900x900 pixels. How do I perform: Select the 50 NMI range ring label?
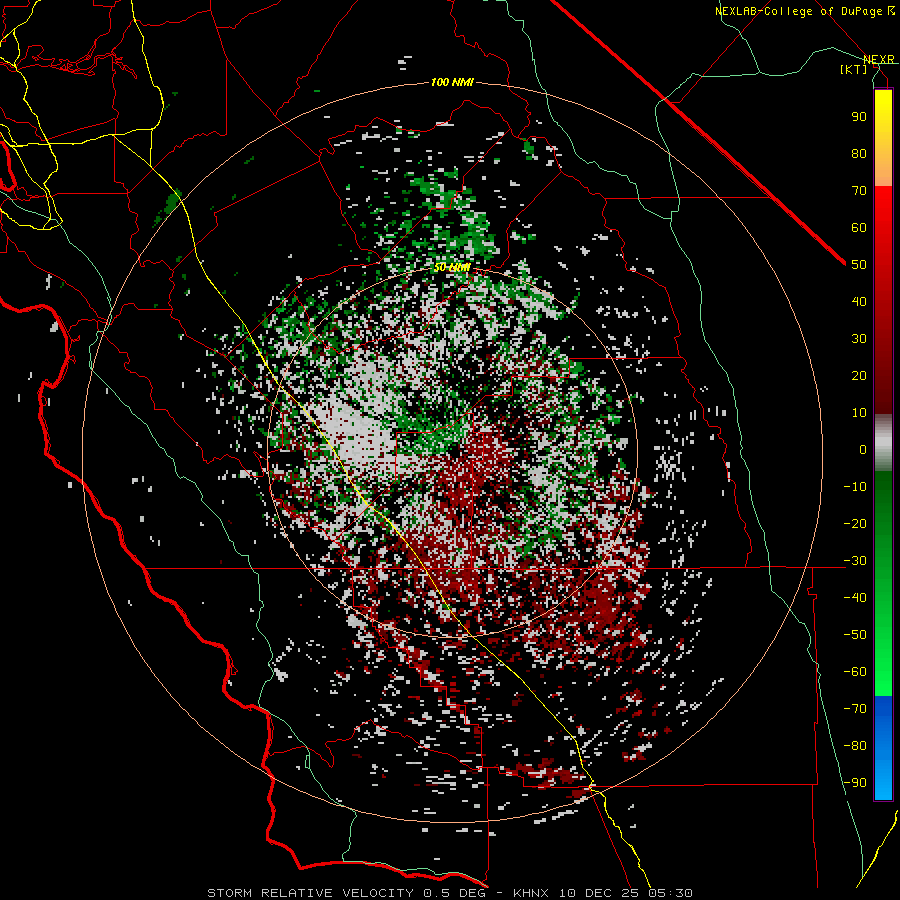452,267
